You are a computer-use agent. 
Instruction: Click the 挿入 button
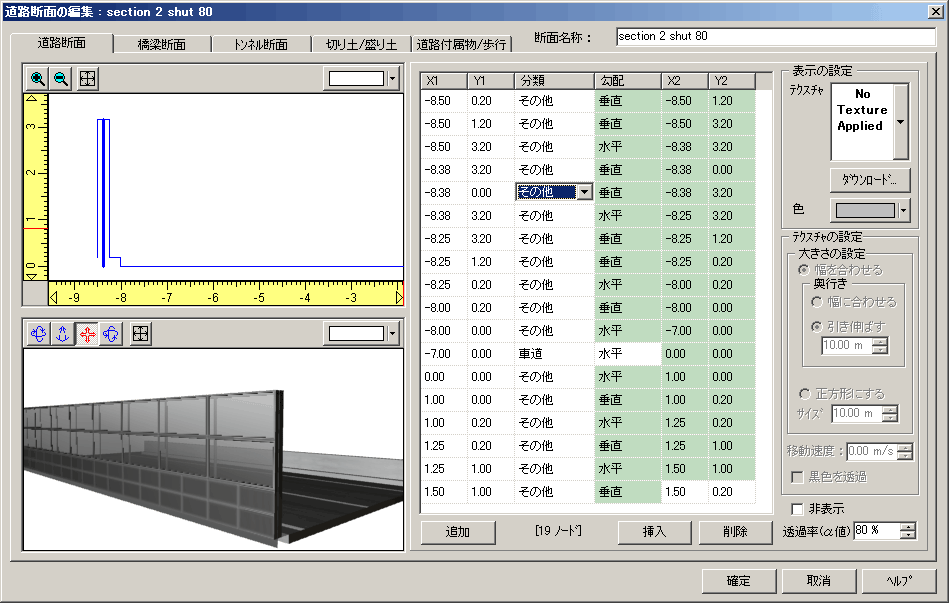(654, 532)
